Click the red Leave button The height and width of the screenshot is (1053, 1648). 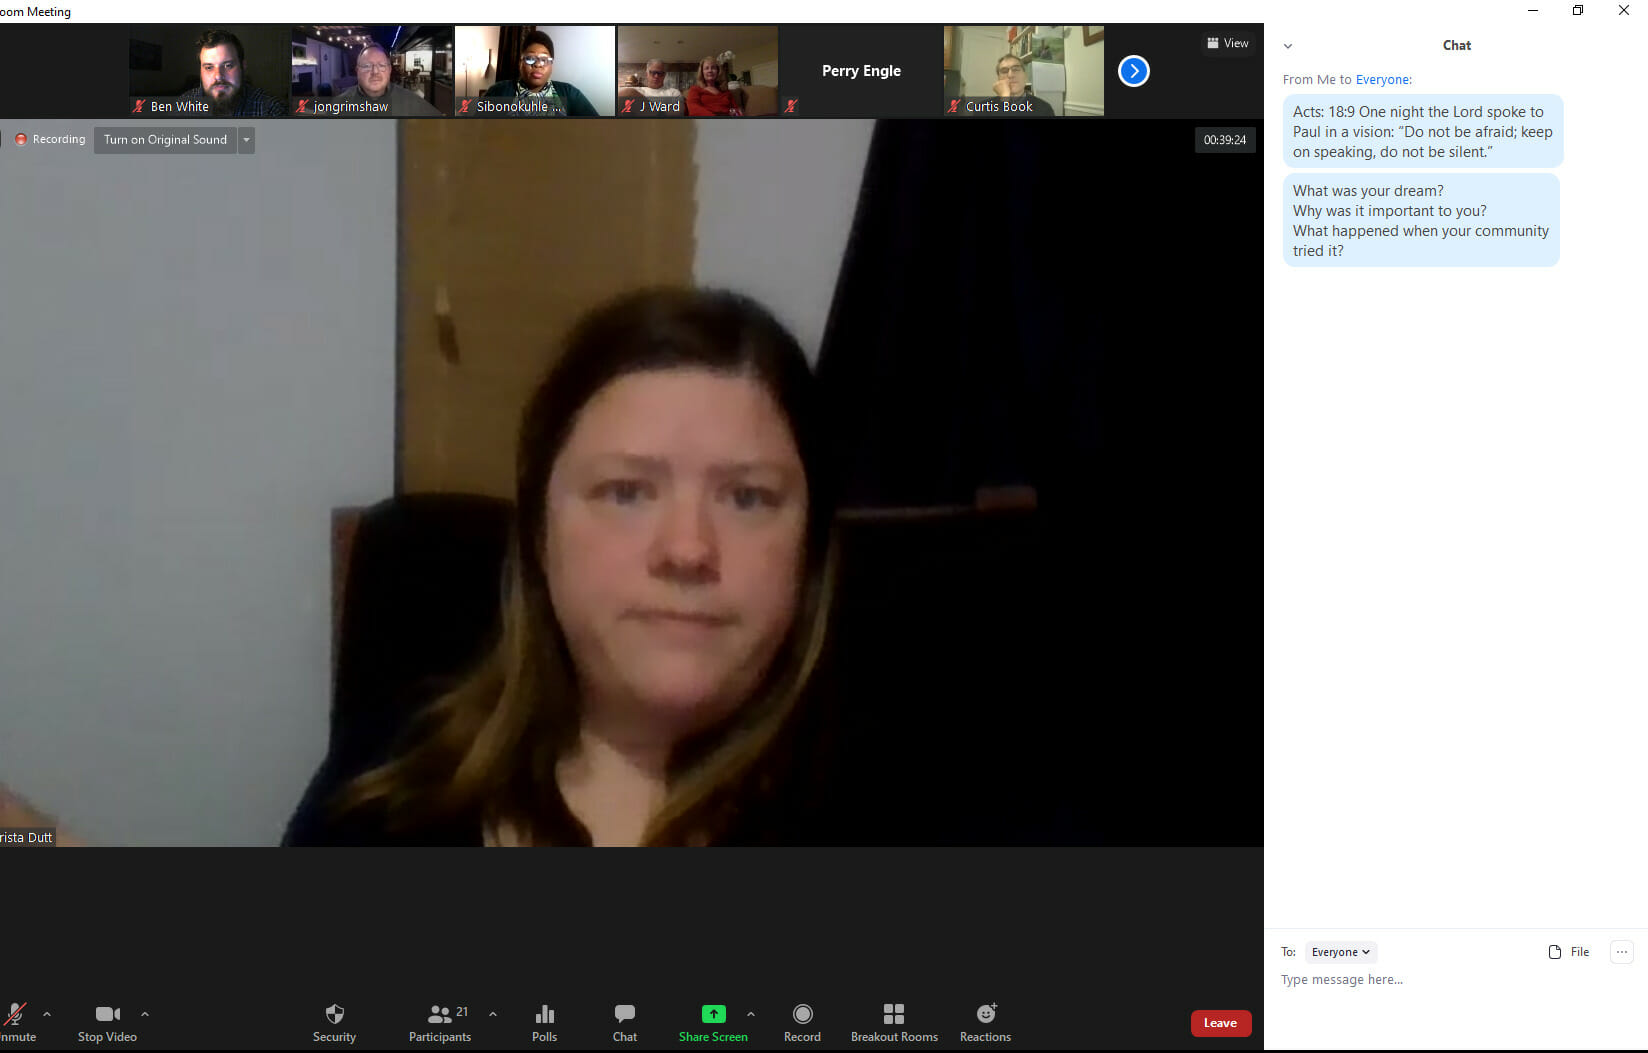[1220, 1023]
